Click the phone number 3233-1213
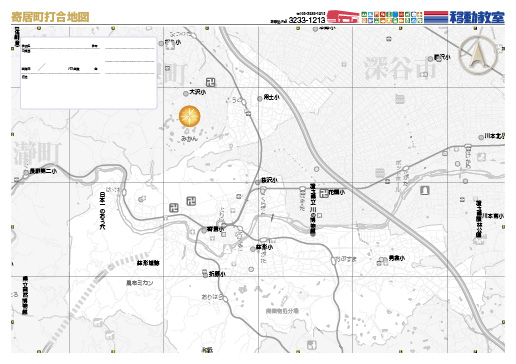This screenshot has height=364, width=516. 307,20
